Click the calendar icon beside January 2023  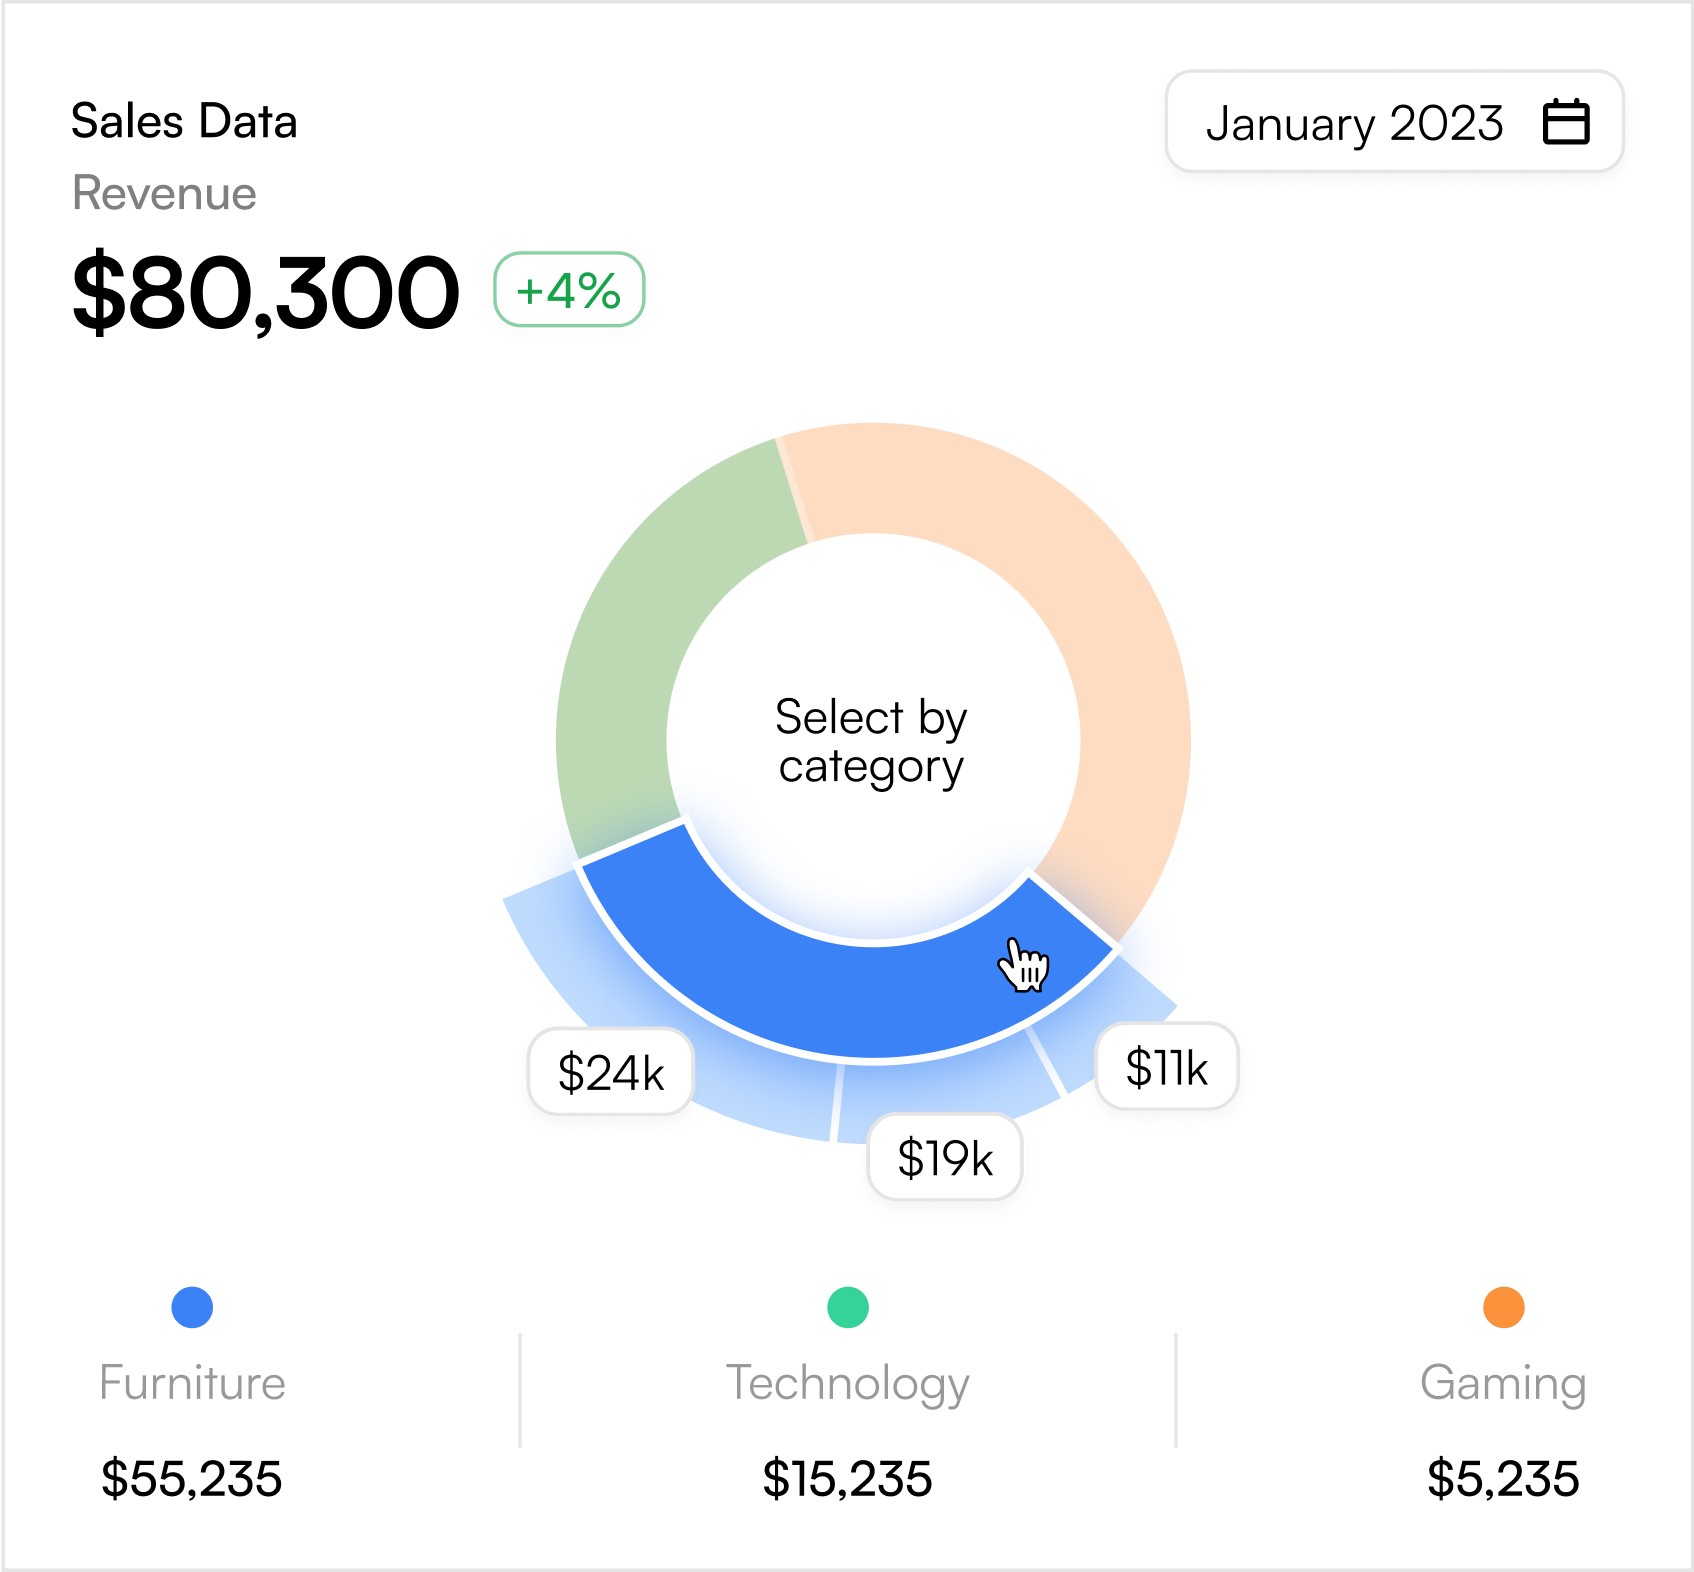1565,122
